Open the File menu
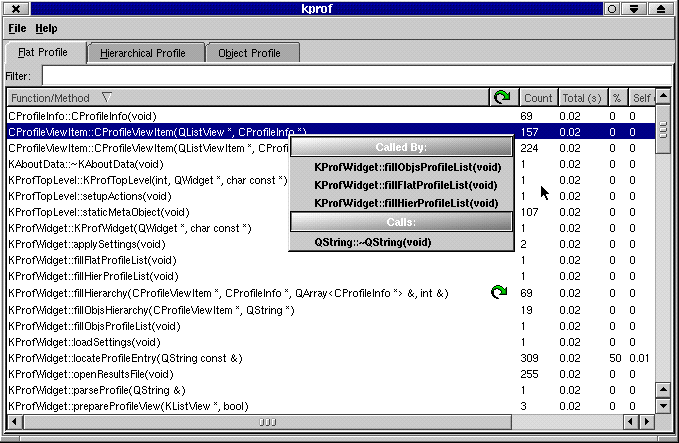This screenshot has height=443, width=679. (17, 29)
